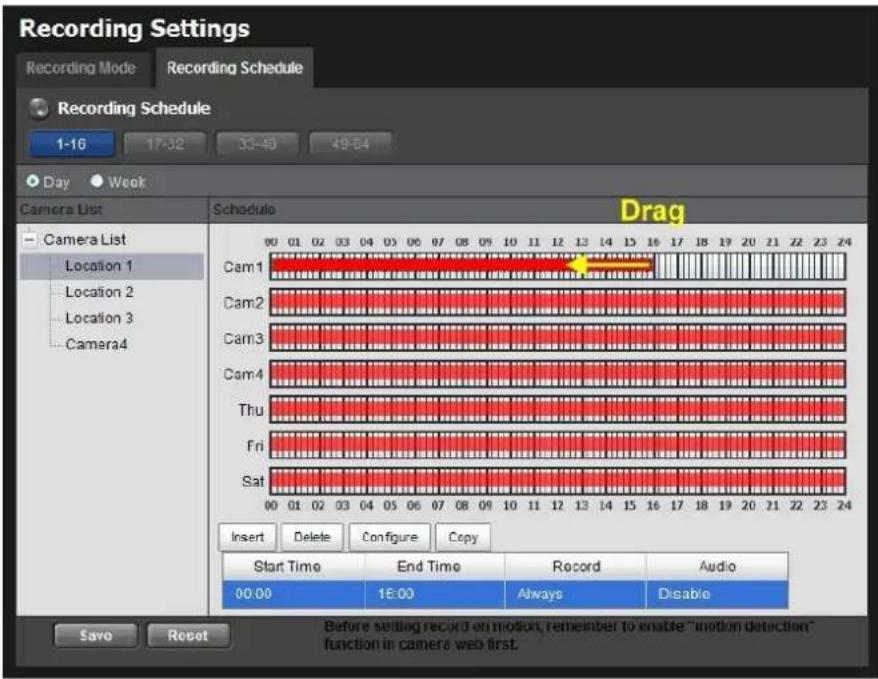The image size is (878, 679).
Task: Click the Cam3 schedule timeline bar
Action: click(558, 338)
